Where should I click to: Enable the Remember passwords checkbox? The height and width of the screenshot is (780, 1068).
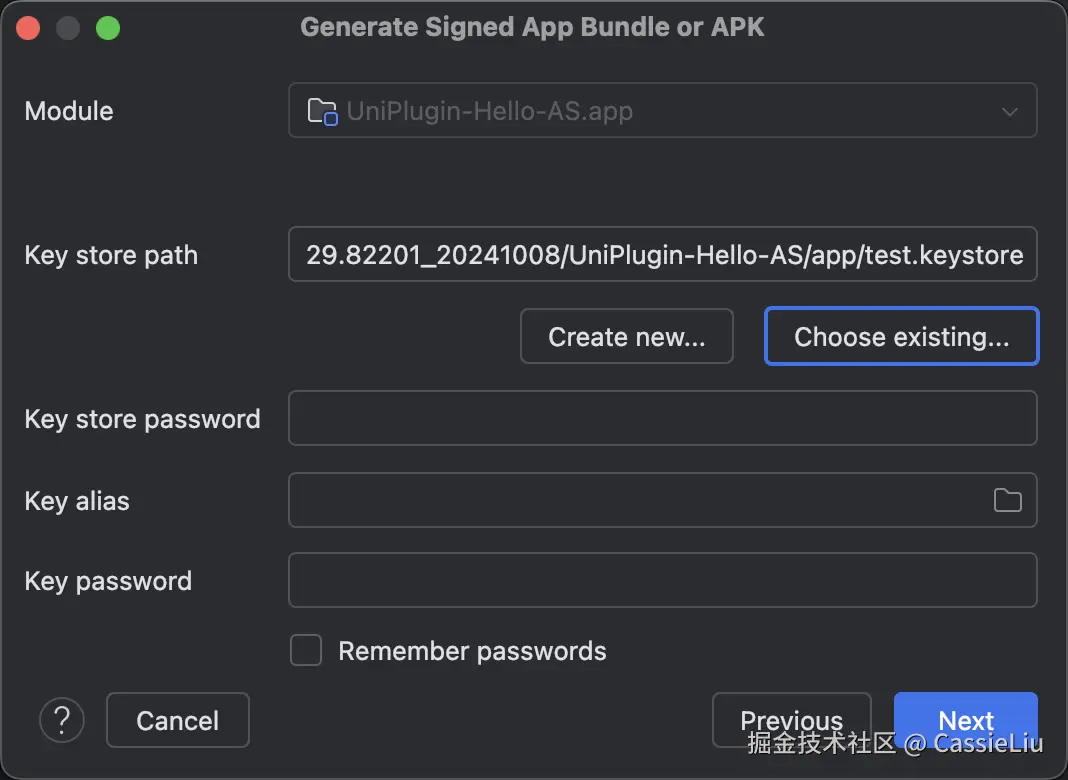click(306, 651)
